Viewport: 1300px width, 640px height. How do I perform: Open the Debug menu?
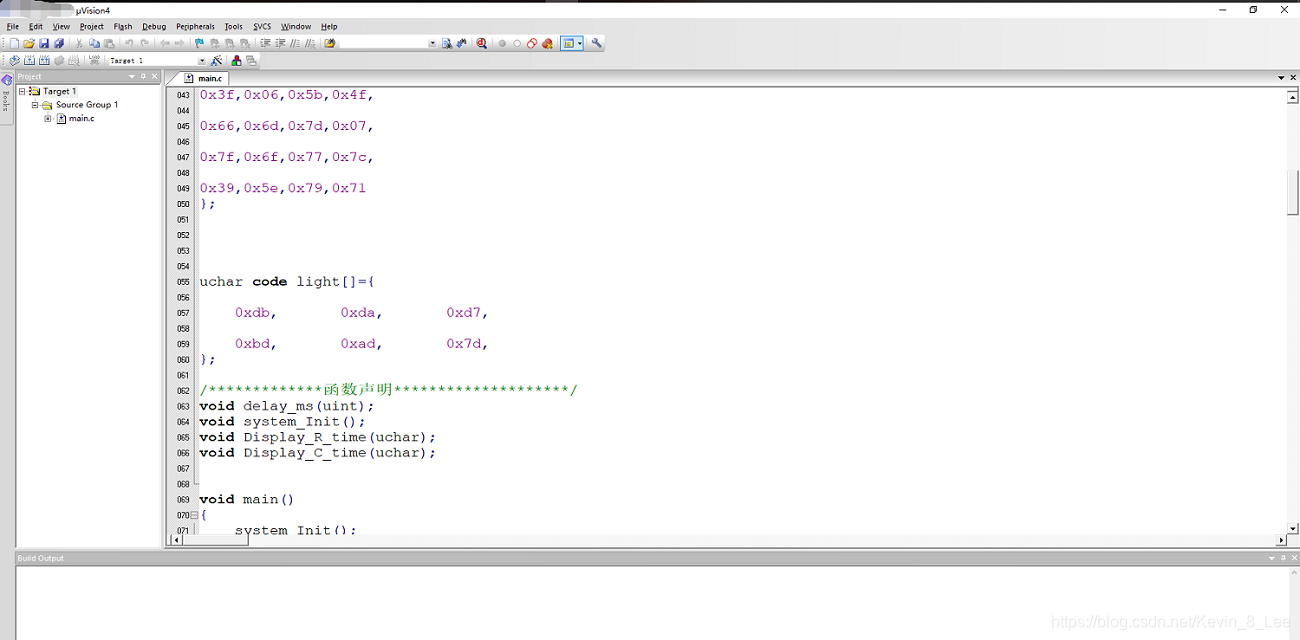(x=154, y=27)
